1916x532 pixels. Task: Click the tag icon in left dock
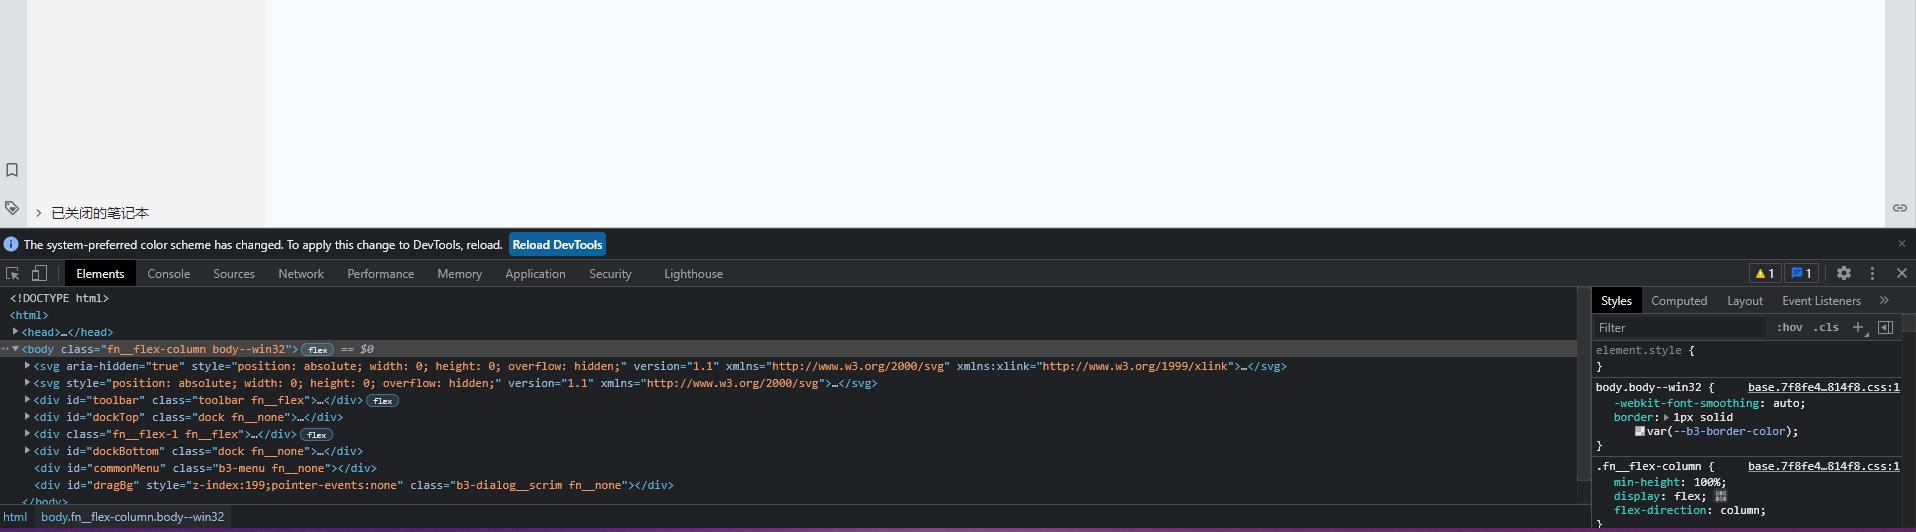[12, 208]
